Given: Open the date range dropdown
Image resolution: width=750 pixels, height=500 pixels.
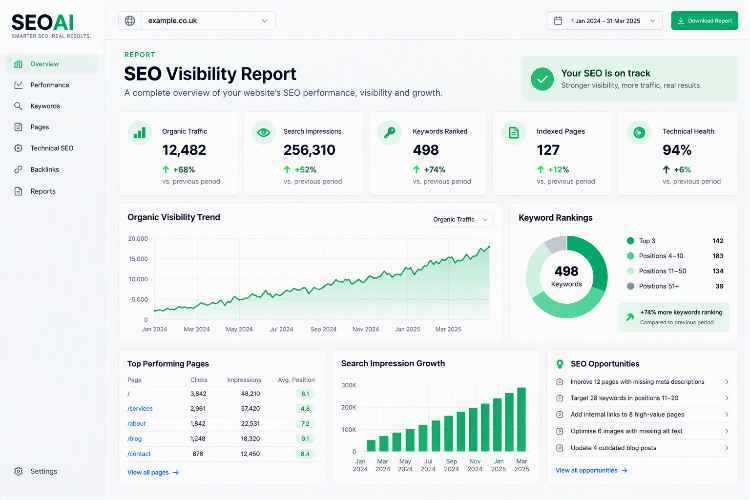Looking at the screenshot, I should coord(605,21).
